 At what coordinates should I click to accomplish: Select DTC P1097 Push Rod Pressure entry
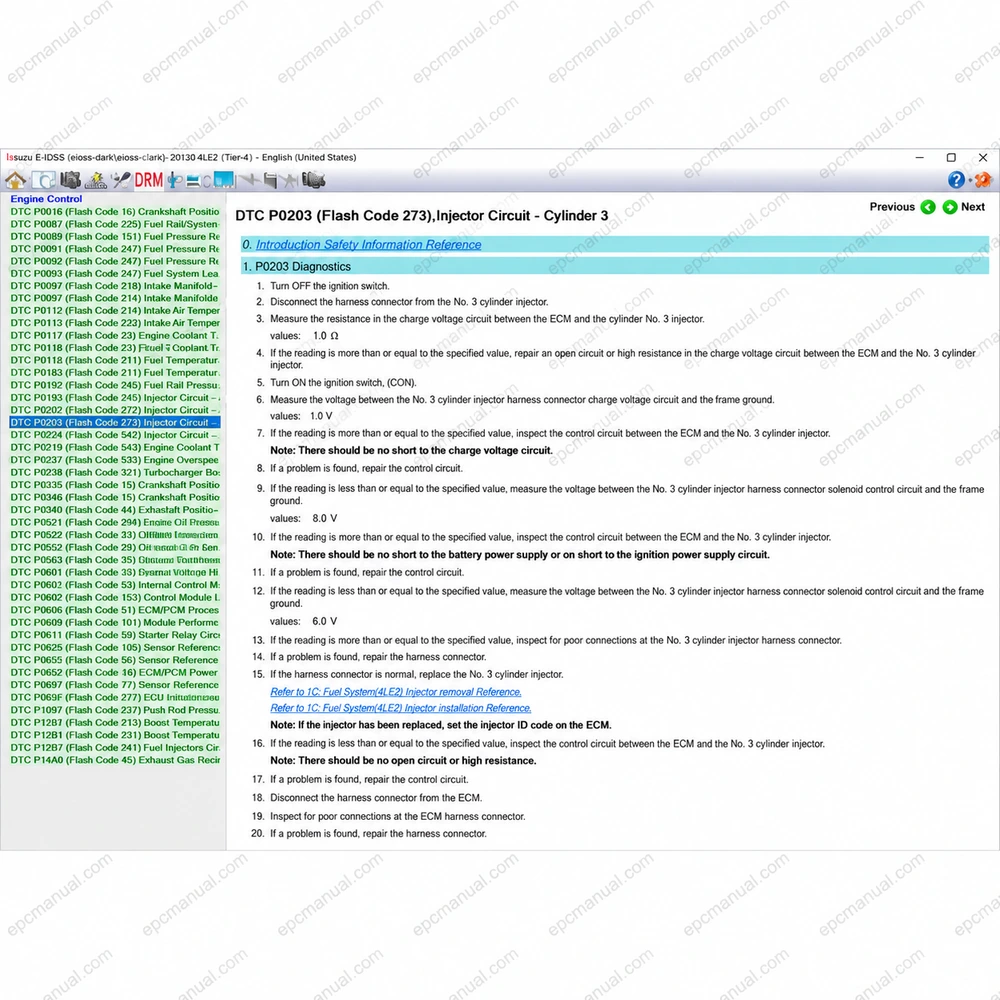pyautogui.click(x=115, y=710)
